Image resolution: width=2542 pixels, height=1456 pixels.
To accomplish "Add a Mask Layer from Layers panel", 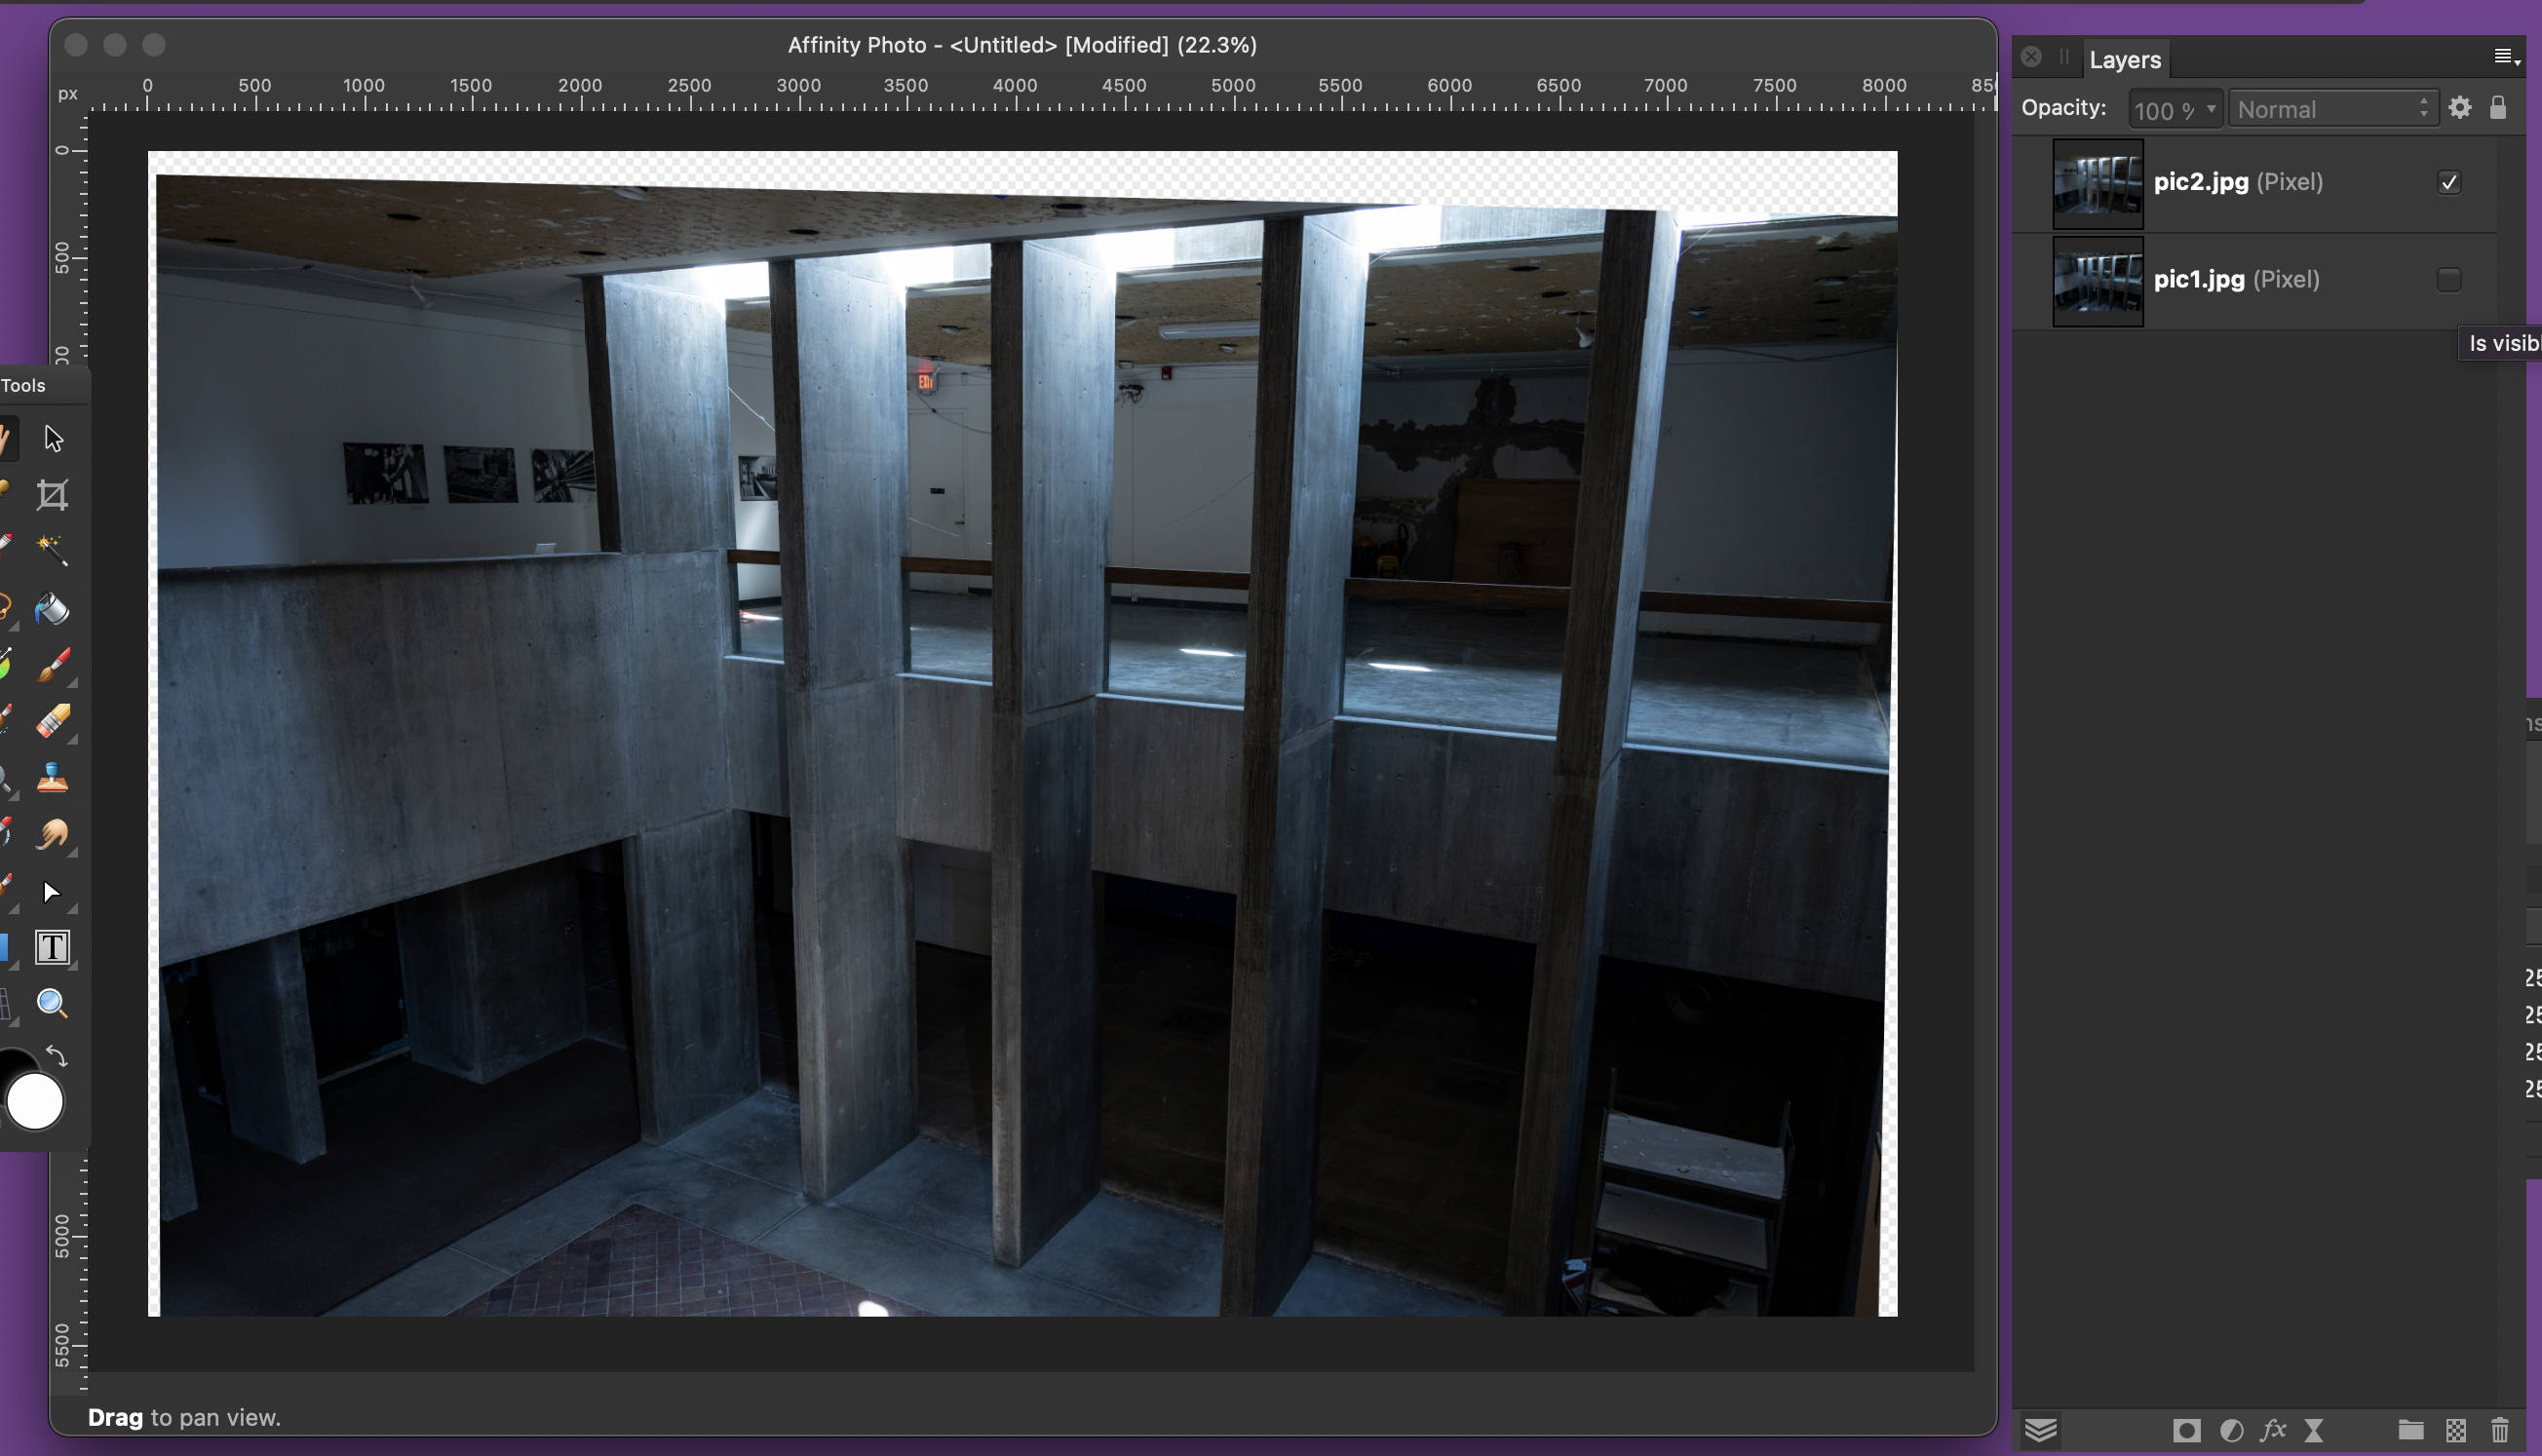I will tap(2187, 1430).
